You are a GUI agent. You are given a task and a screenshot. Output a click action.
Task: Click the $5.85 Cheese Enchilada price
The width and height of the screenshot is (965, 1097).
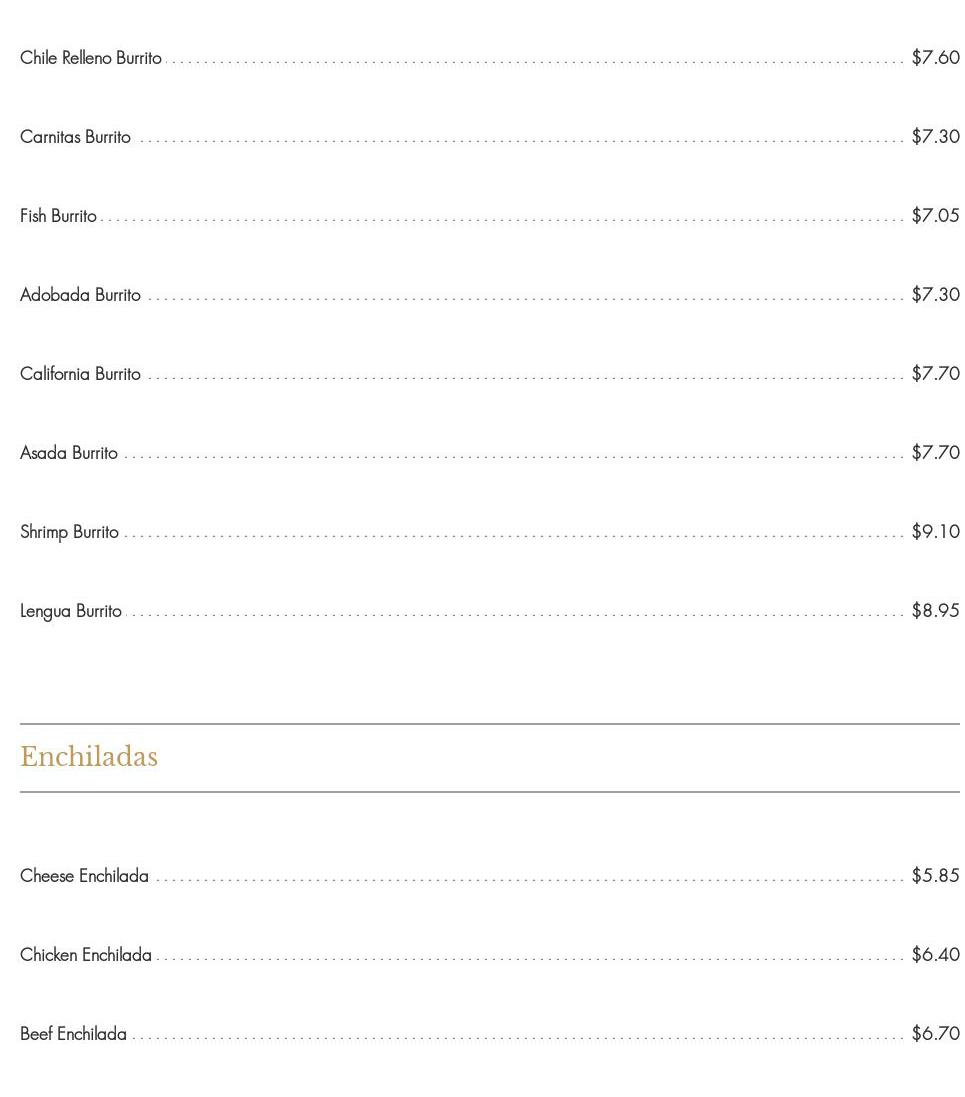pyautogui.click(x=935, y=876)
